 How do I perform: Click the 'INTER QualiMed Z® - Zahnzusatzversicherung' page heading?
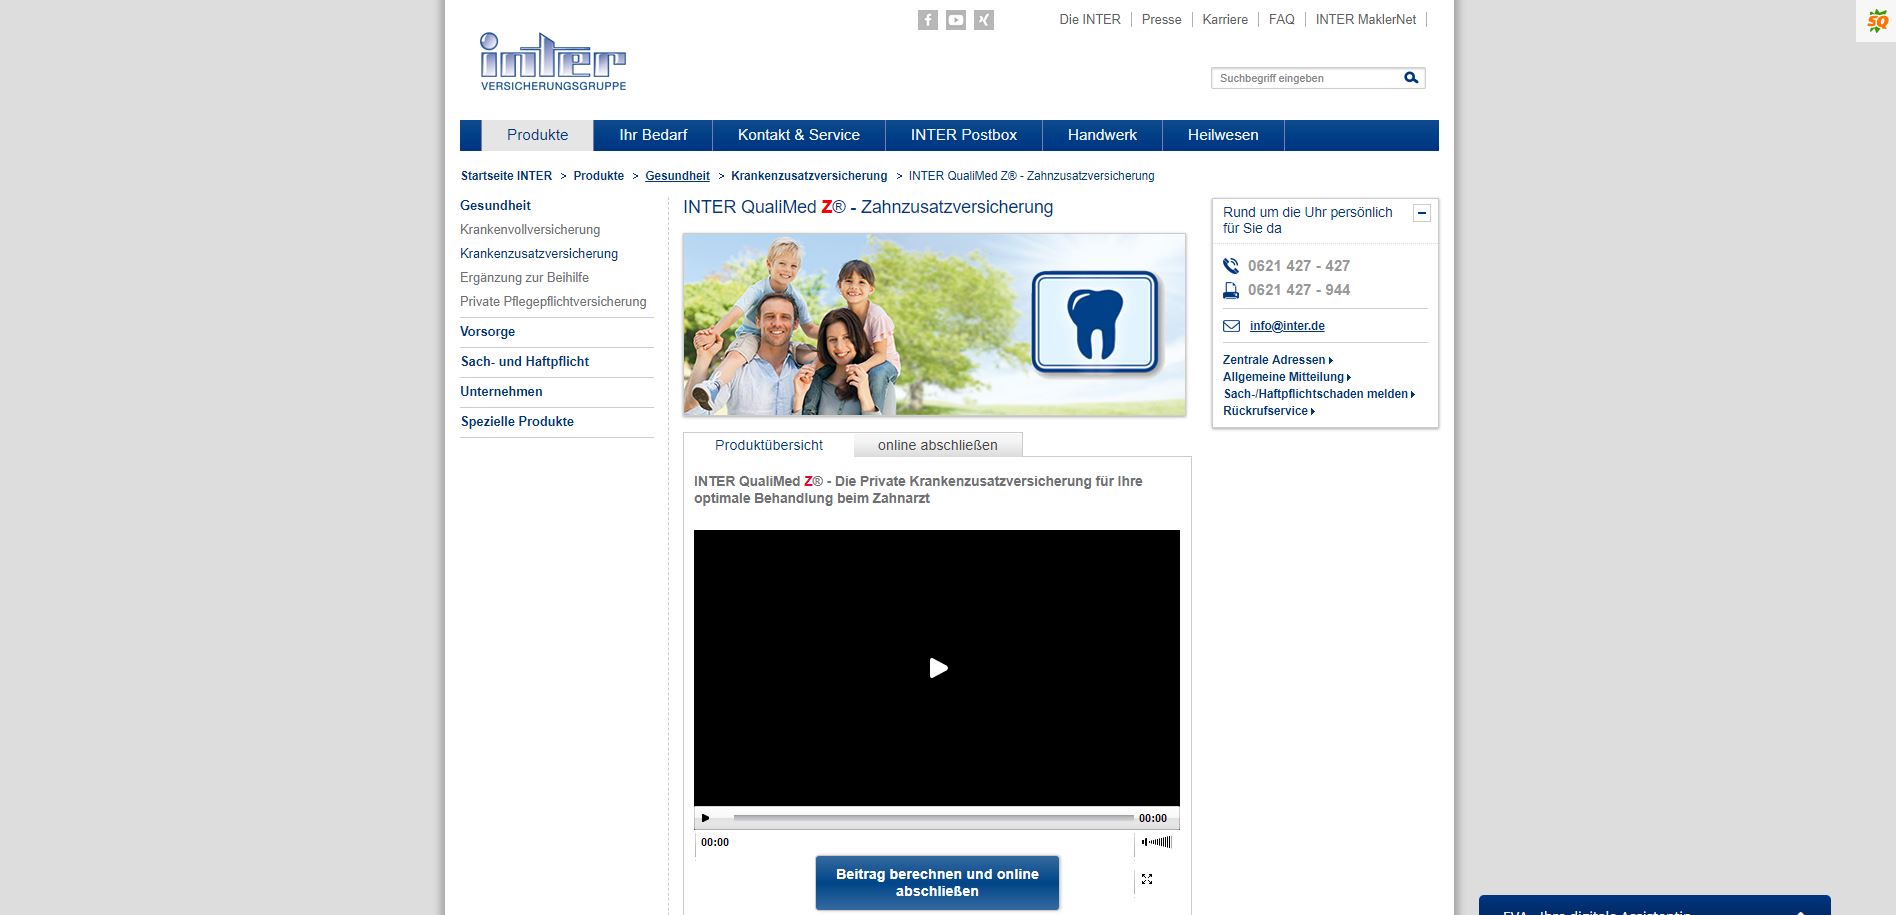868,207
